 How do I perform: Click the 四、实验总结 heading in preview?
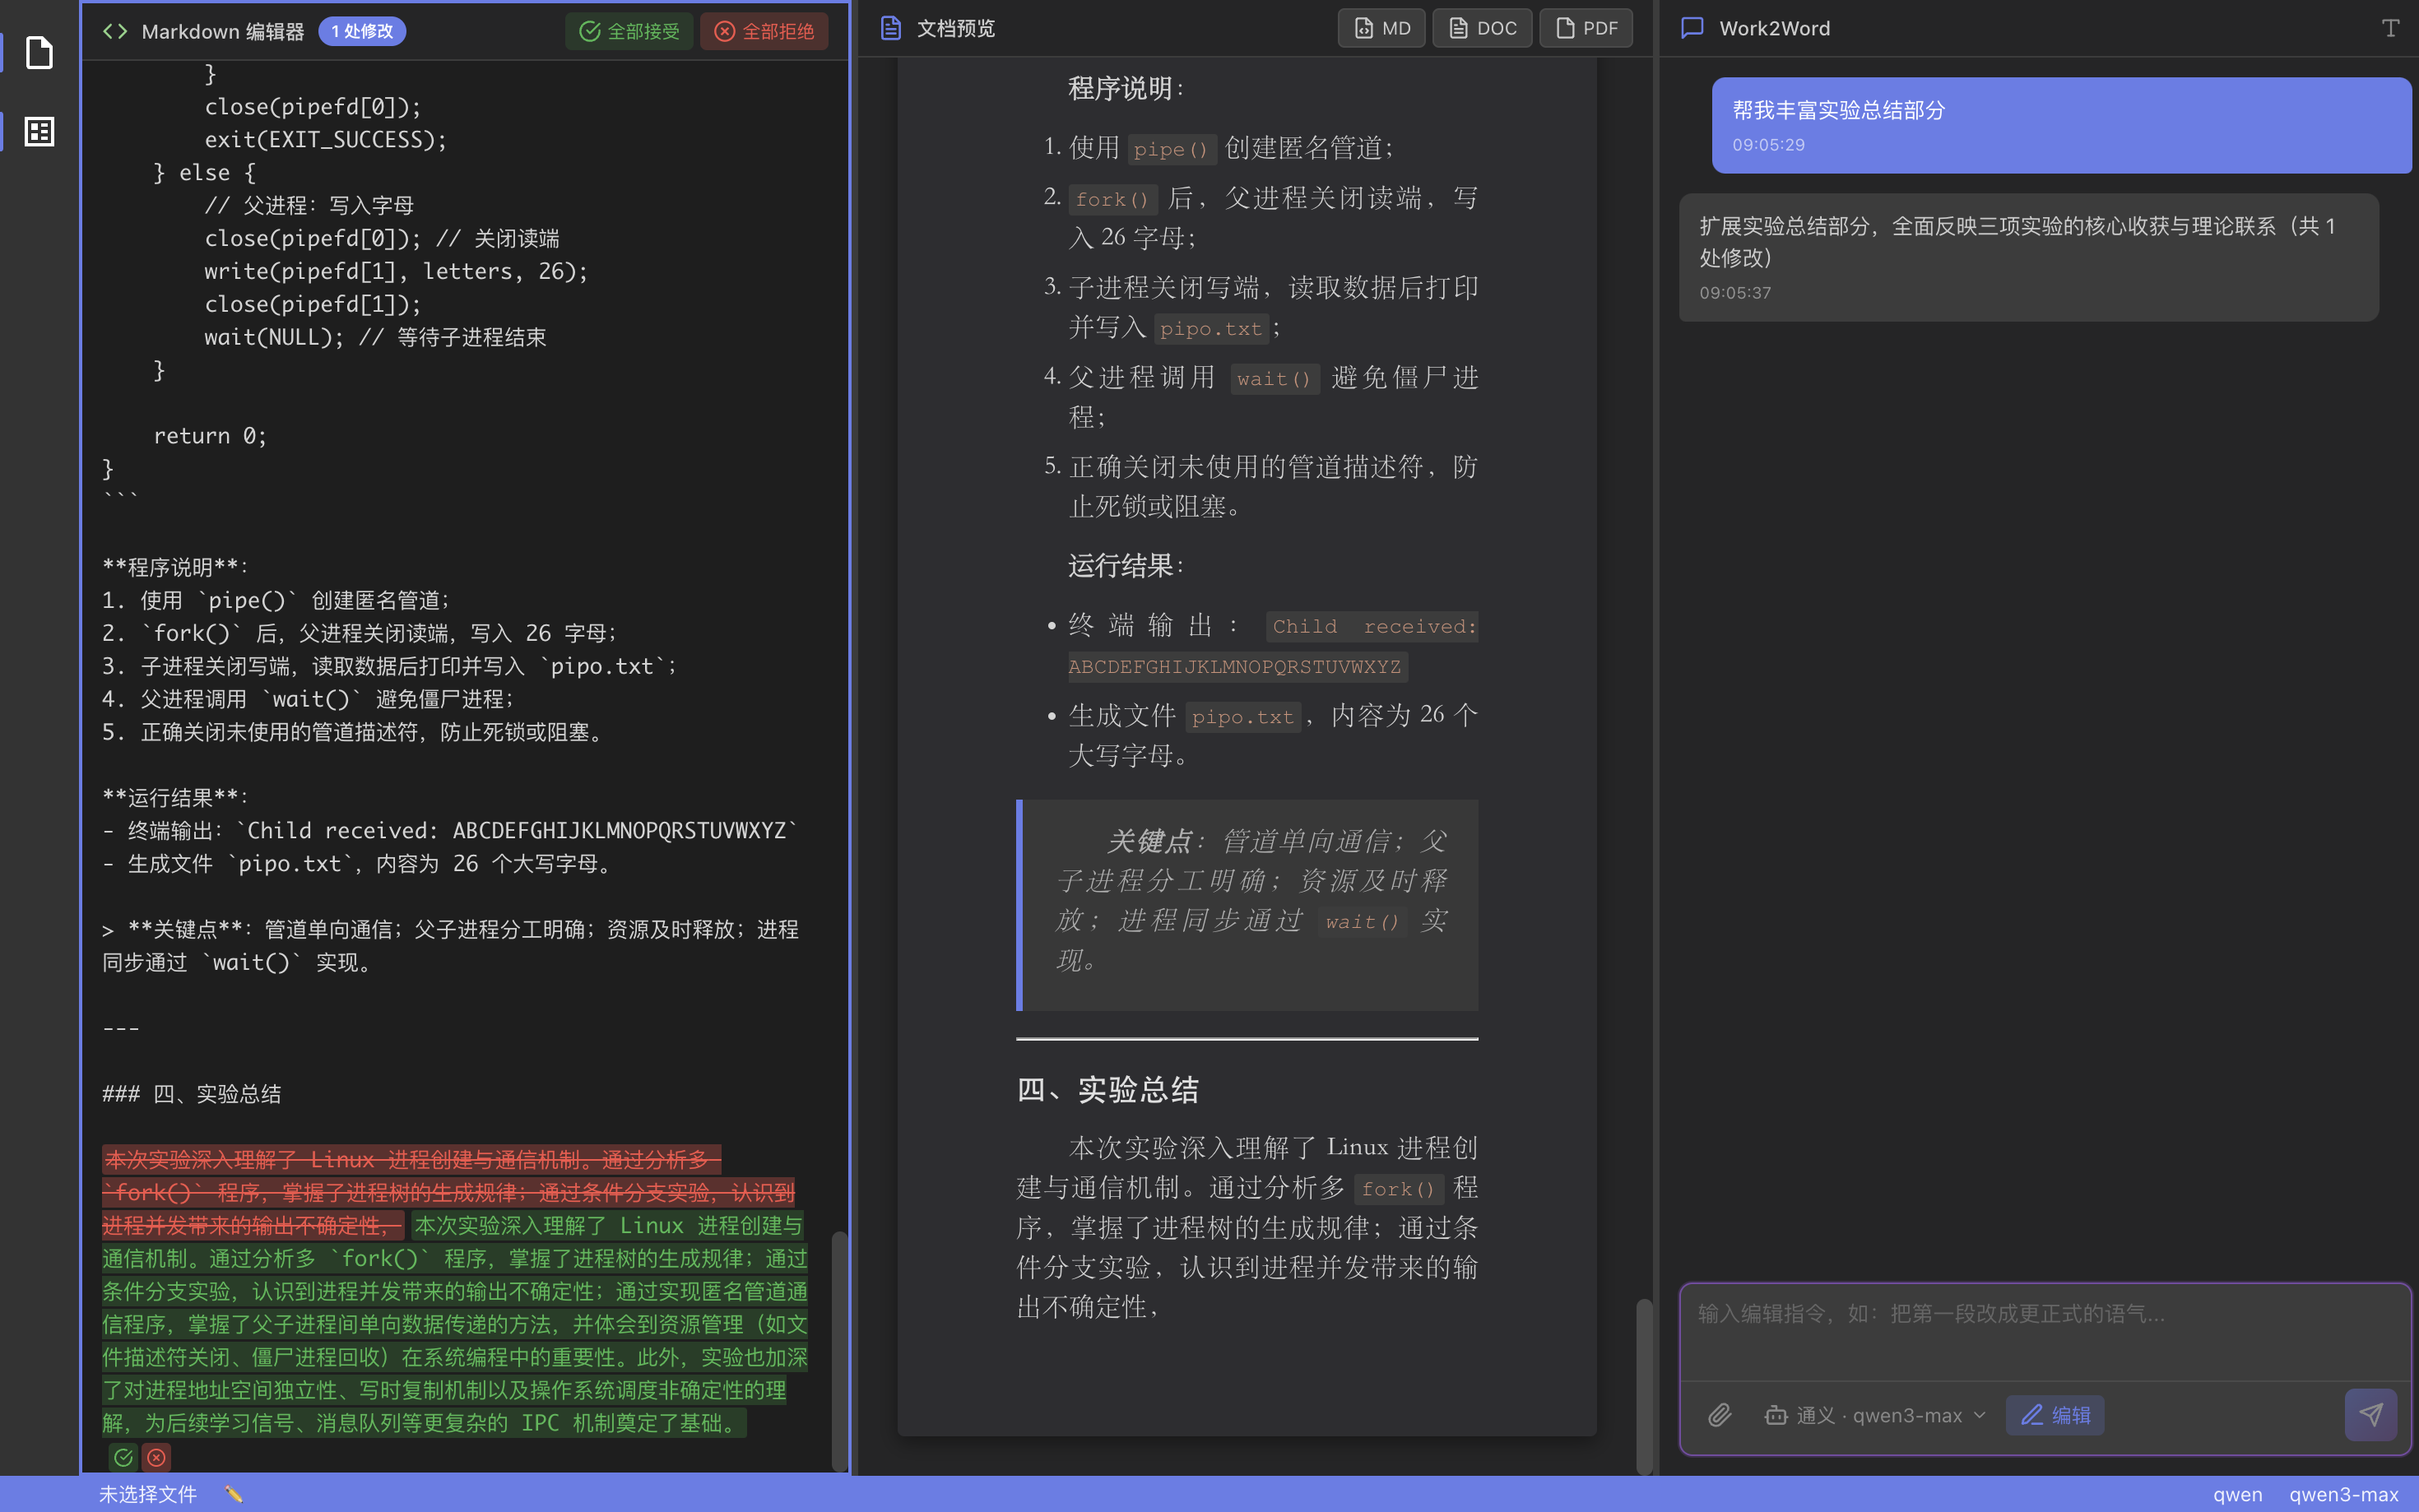coord(1108,1089)
